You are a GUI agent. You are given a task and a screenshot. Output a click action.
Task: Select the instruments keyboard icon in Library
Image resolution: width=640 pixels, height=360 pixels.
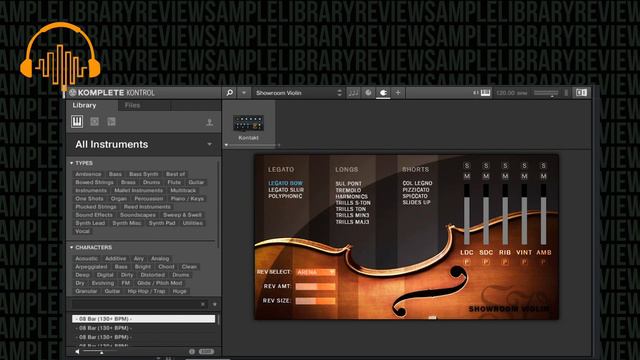77,121
